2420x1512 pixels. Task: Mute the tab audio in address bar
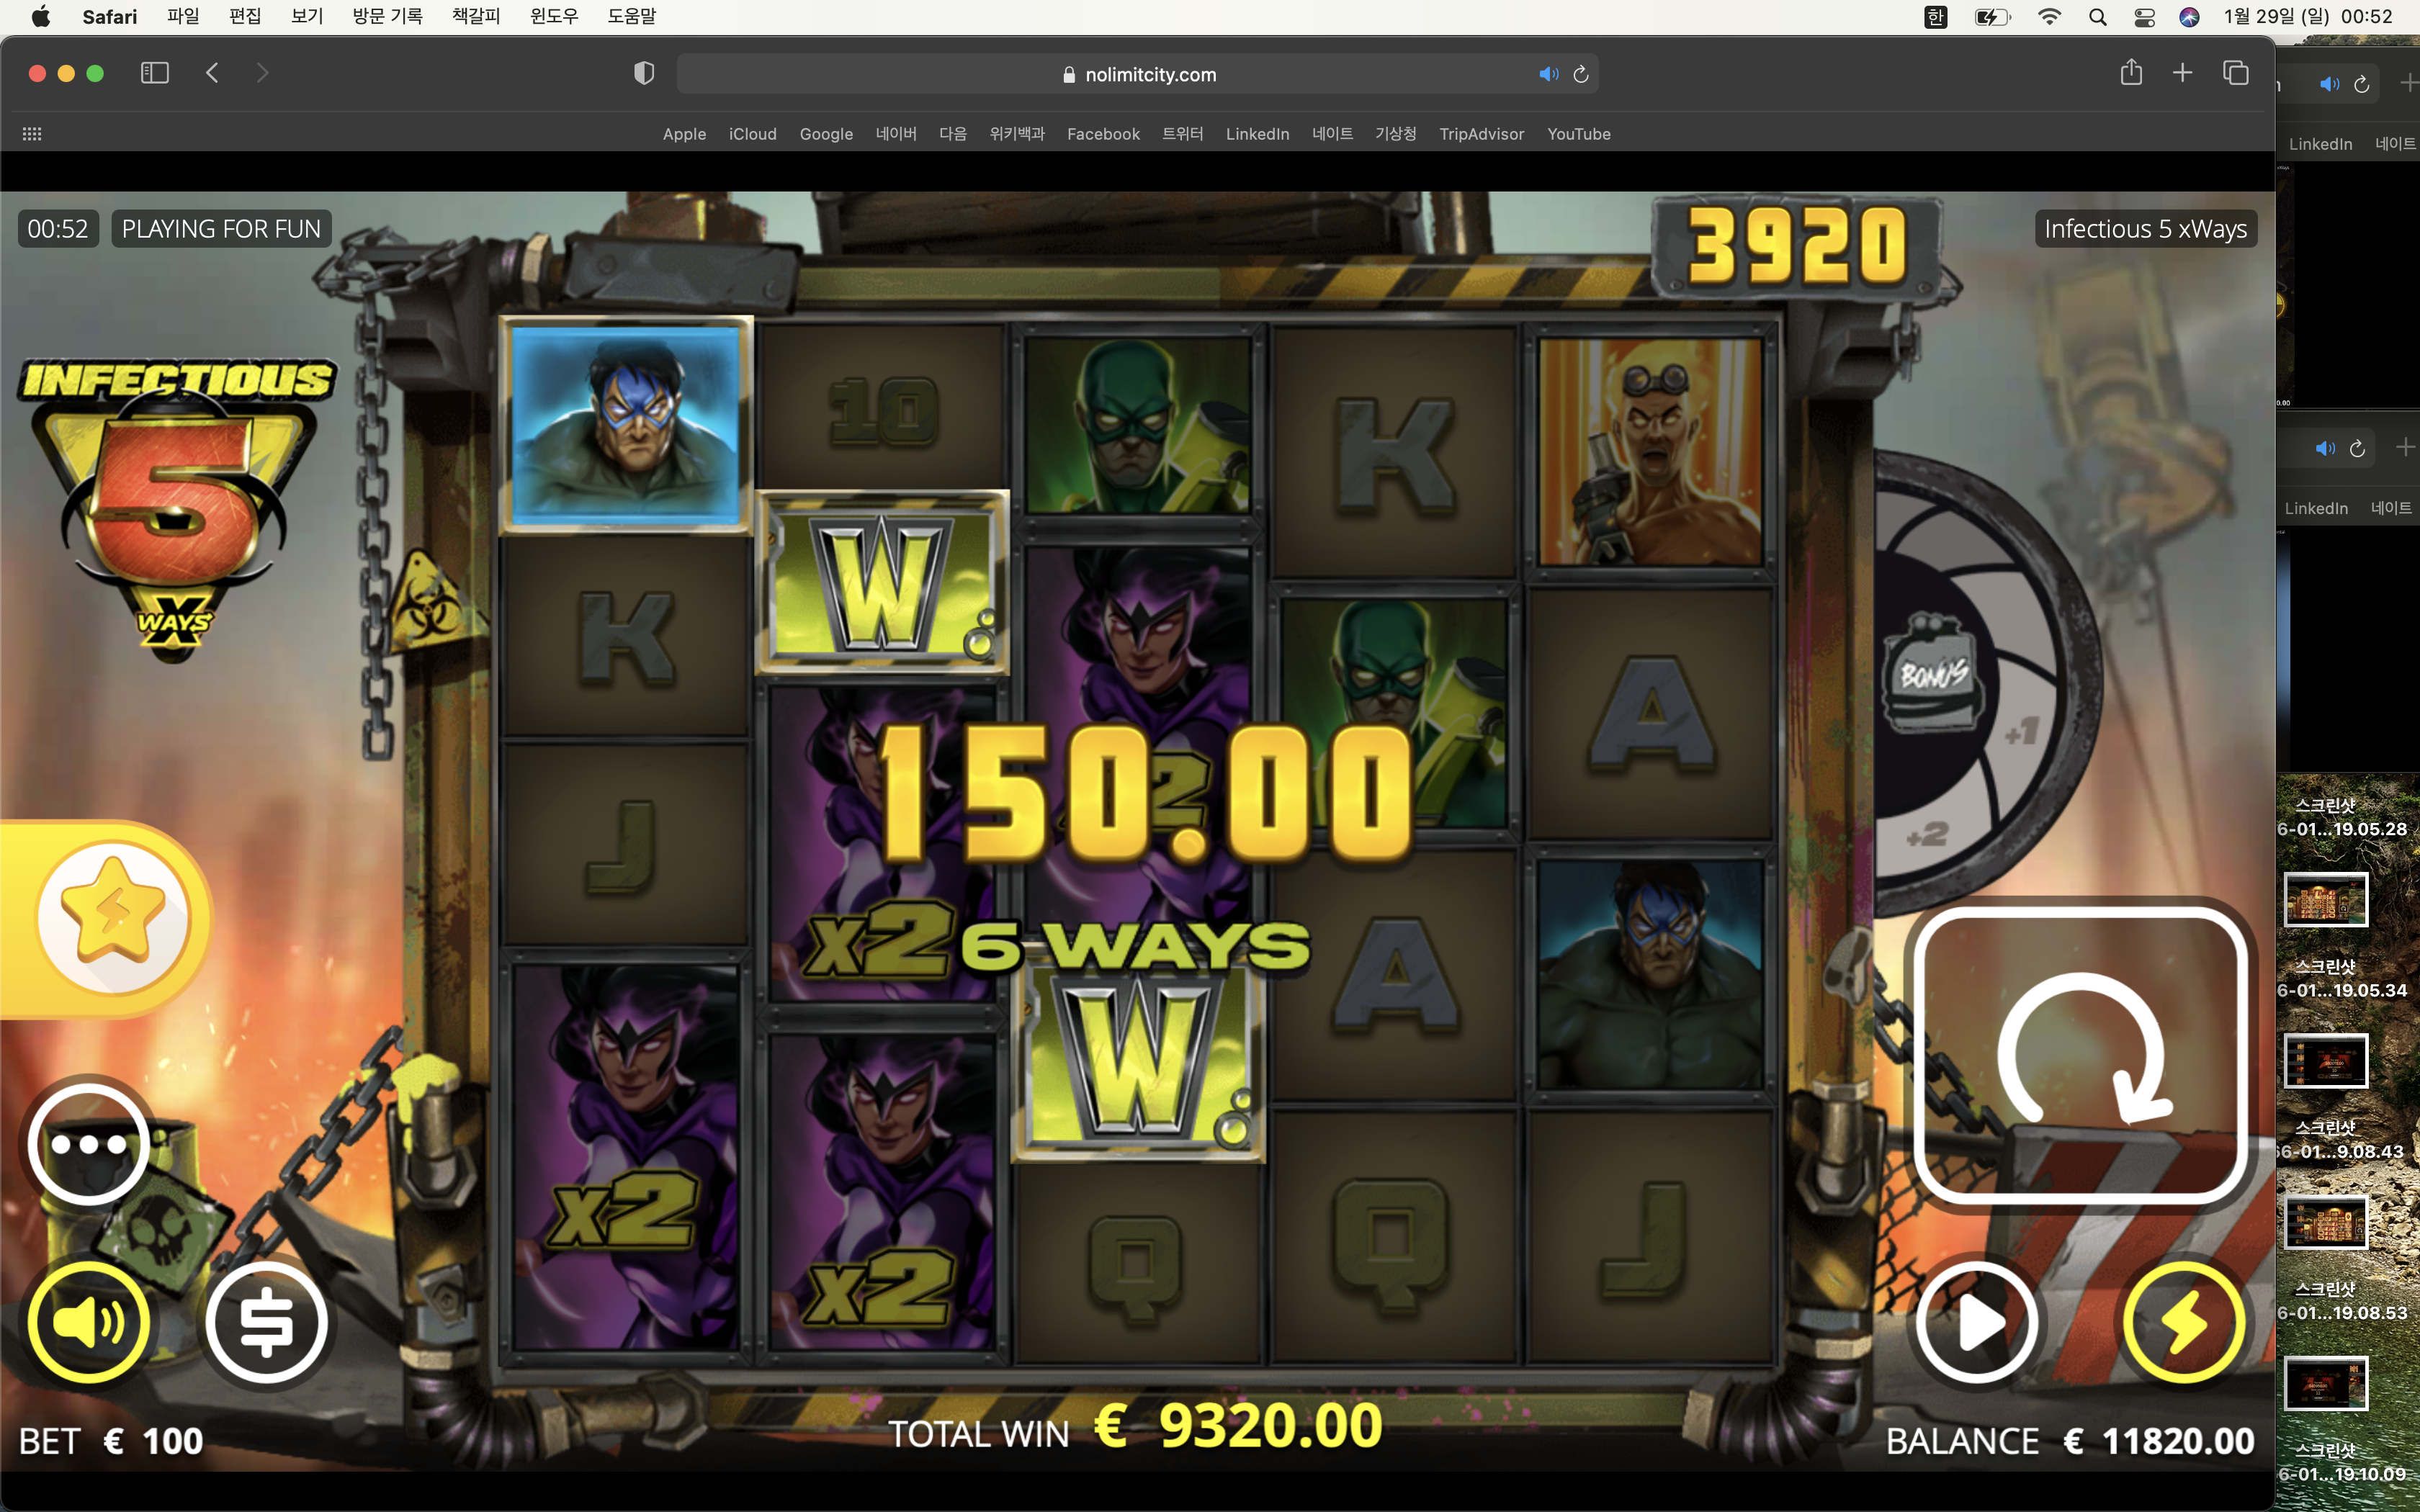[1548, 74]
